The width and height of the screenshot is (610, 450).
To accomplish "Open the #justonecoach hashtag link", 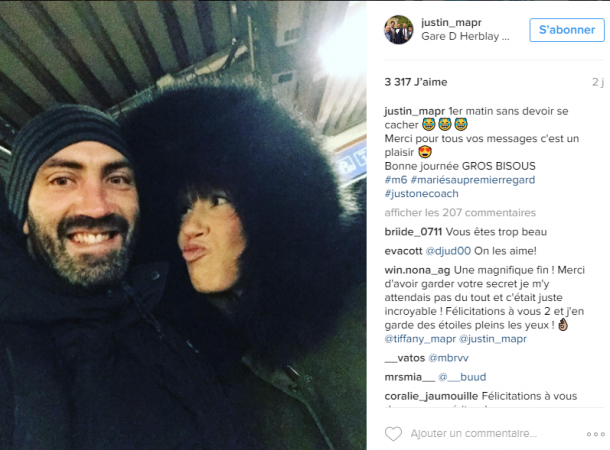I will click(421, 193).
